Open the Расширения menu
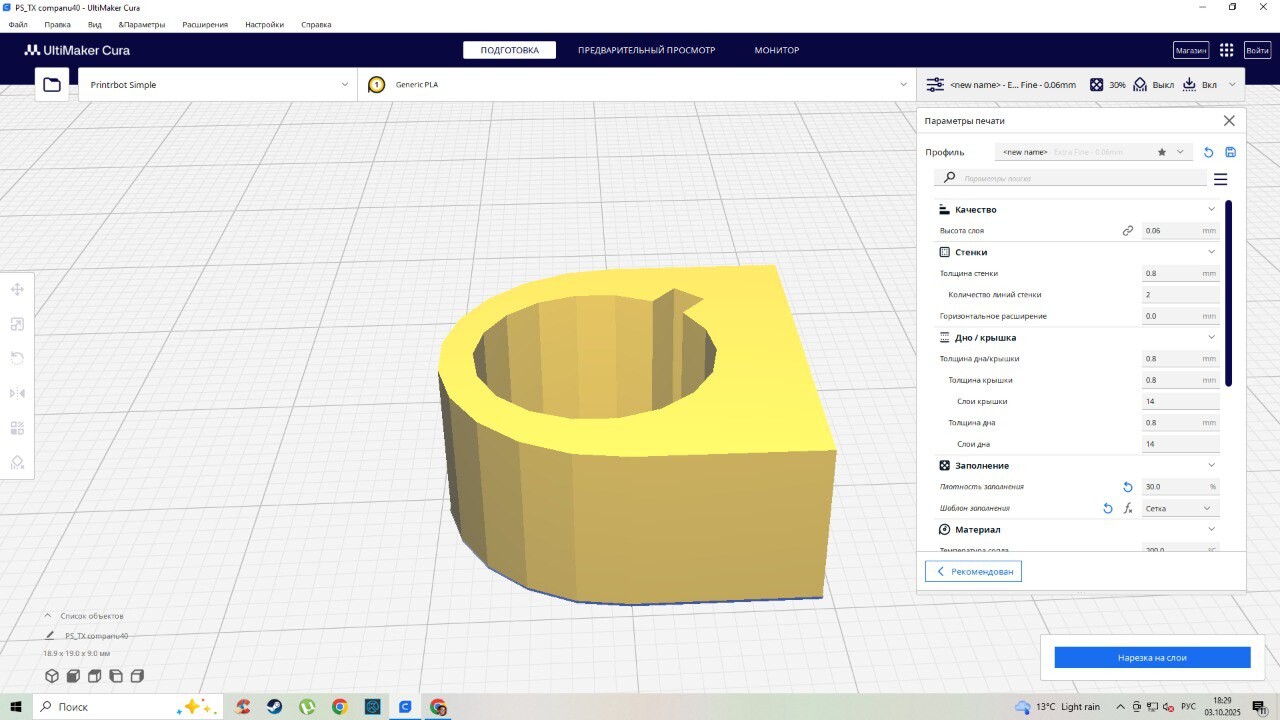Image resolution: width=1280 pixels, height=720 pixels. coord(205,24)
